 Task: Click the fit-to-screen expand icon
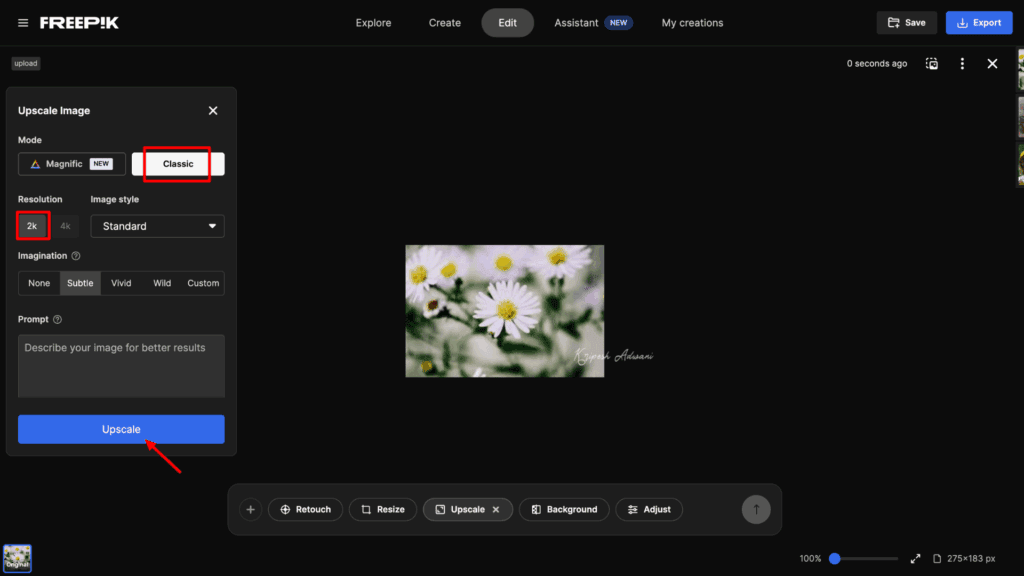point(915,558)
